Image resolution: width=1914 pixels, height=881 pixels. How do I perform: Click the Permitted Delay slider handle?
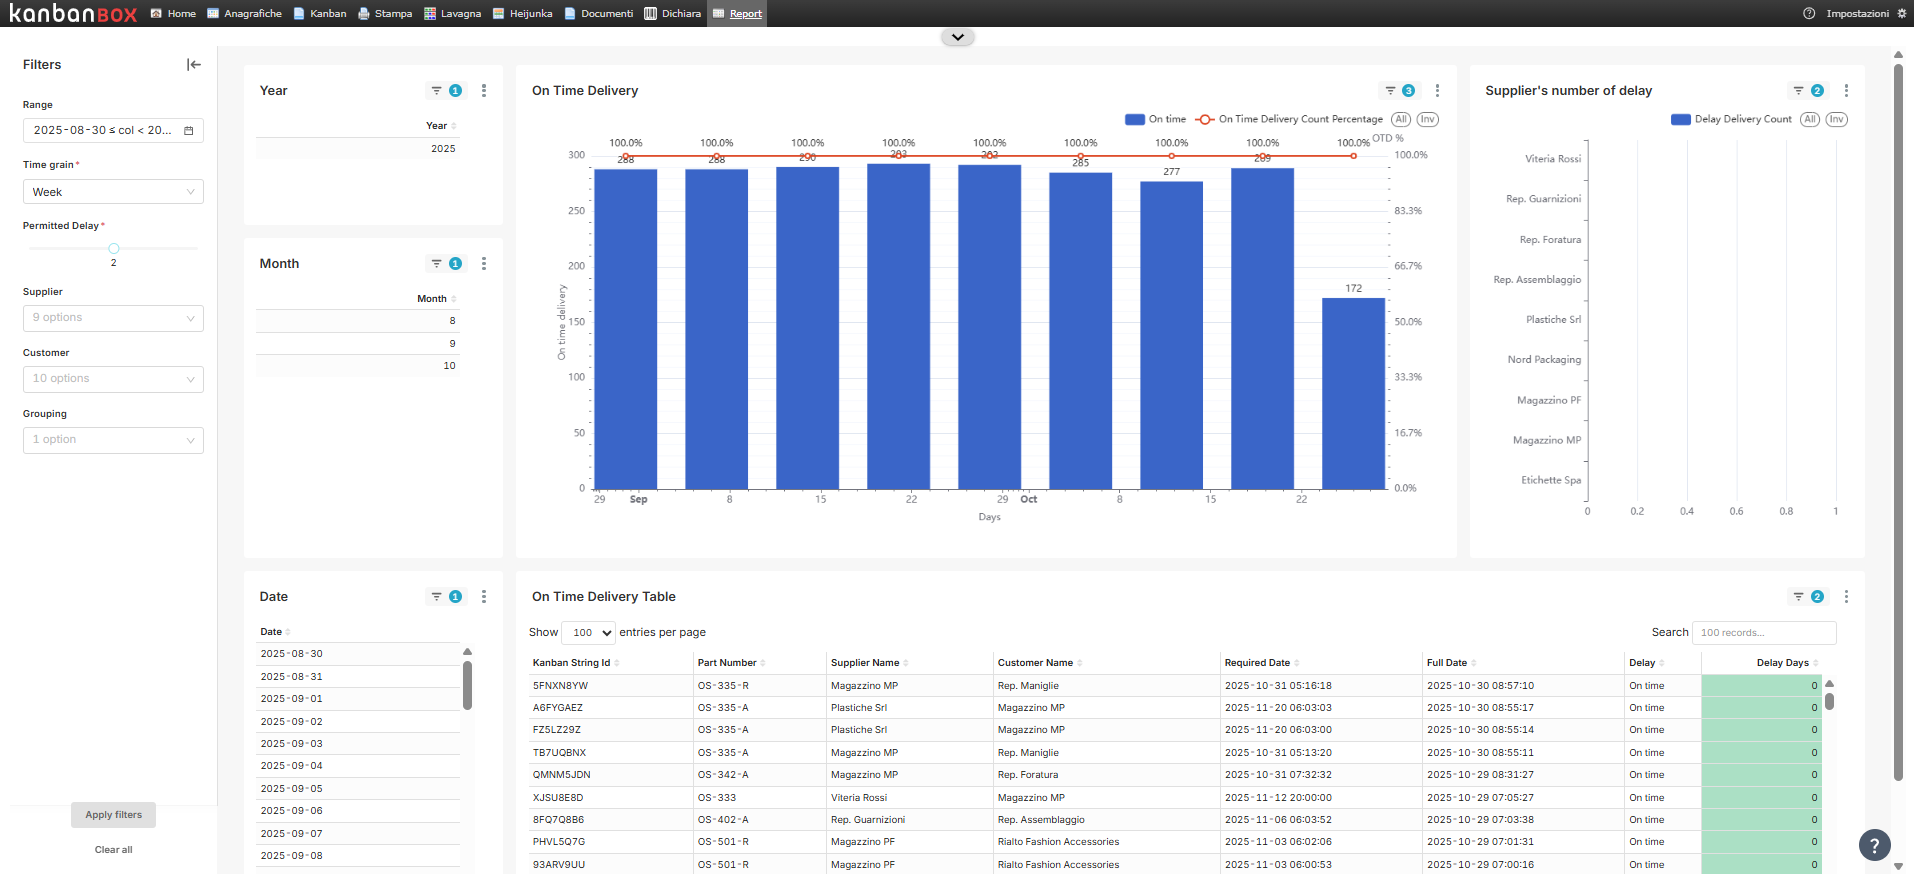tap(114, 248)
